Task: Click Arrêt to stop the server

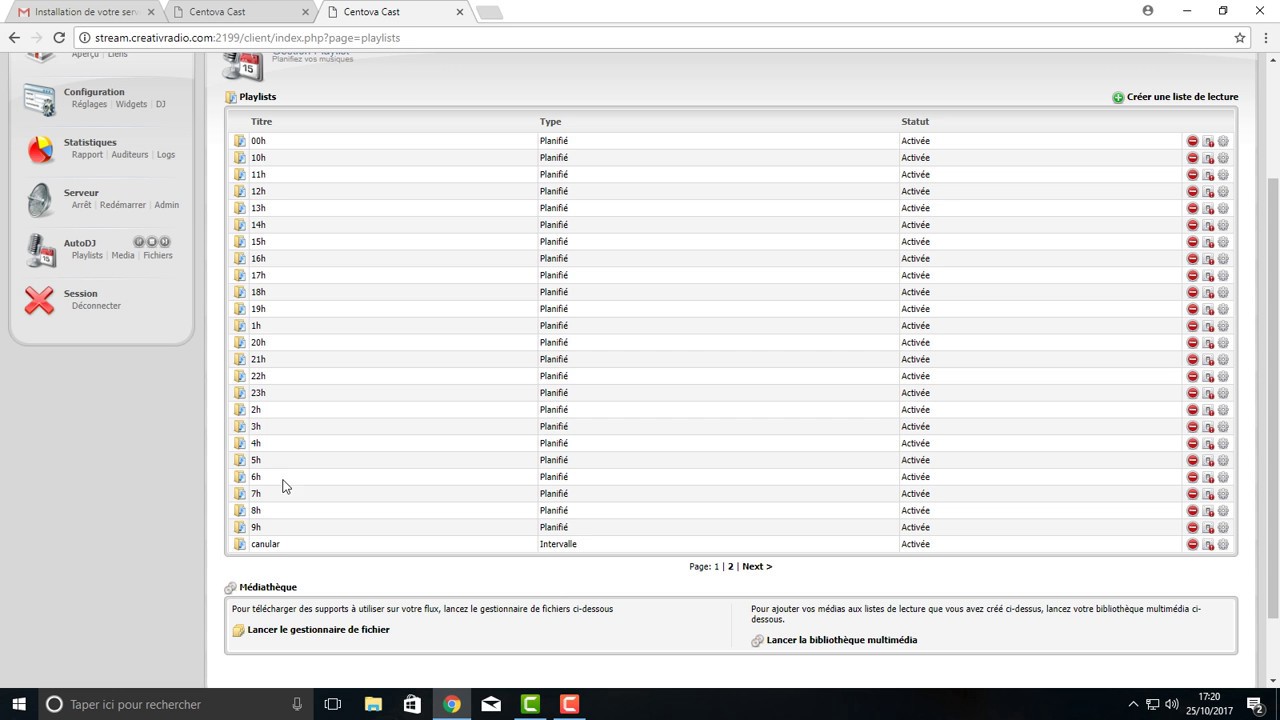Action: tap(81, 205)
